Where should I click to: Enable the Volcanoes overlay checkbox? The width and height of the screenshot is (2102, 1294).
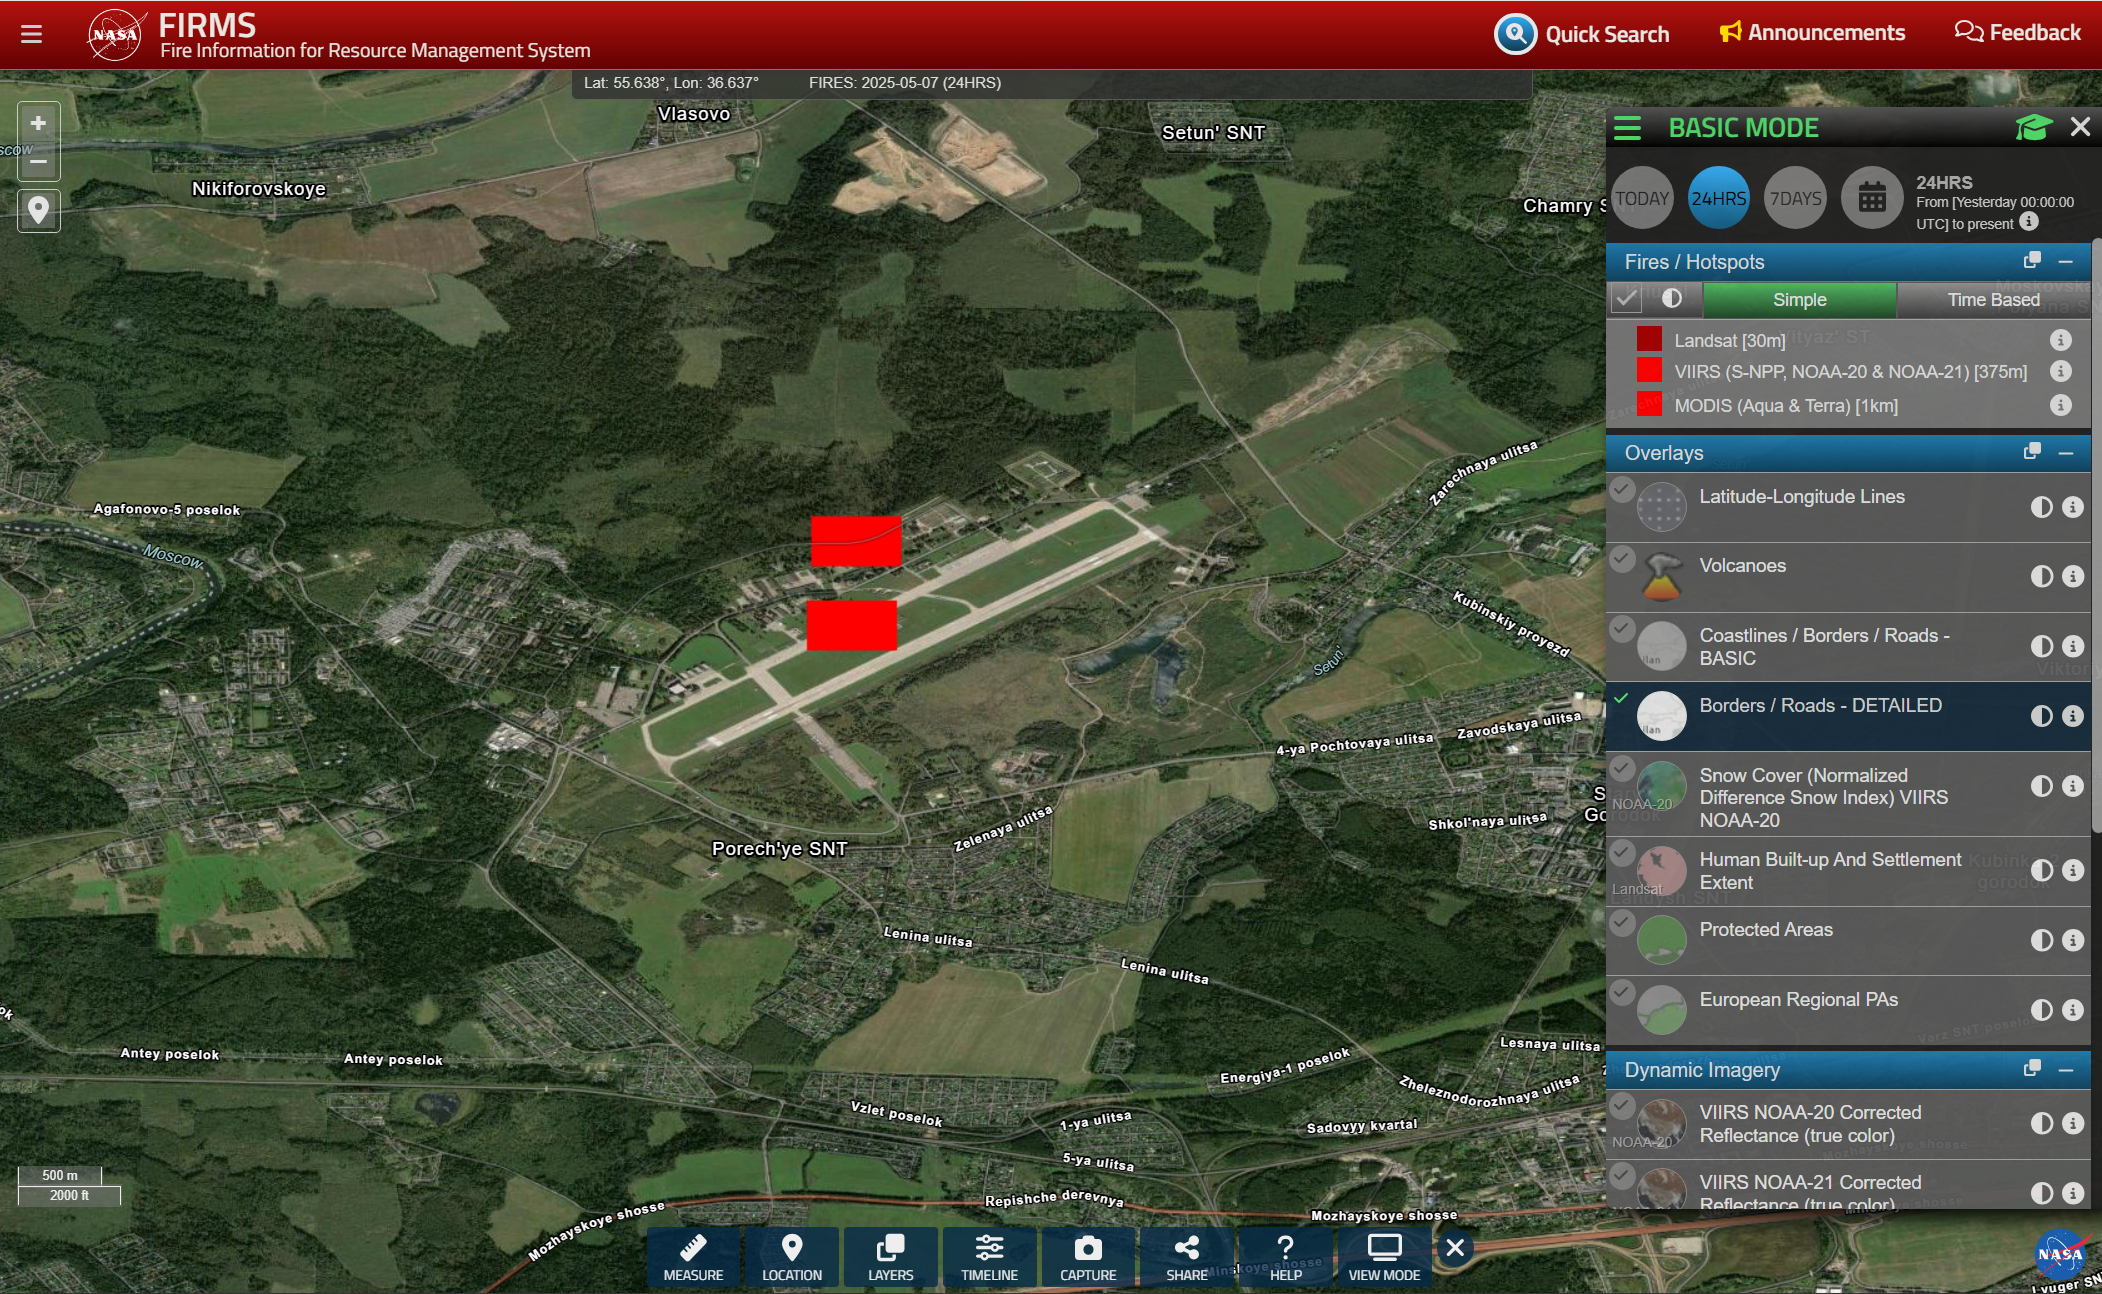click(1622, 558)
